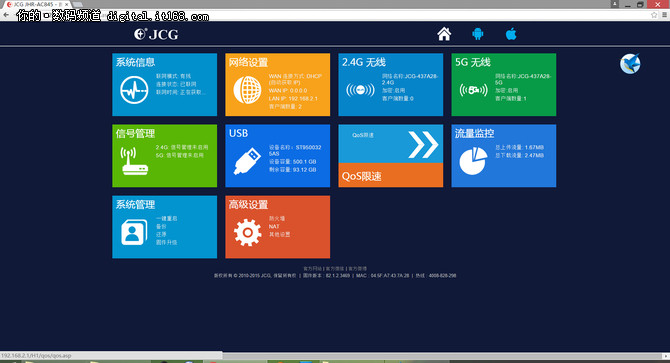The height and width of the screenshot is (363, 670).
Task: Open the browser menu icon
Action: pos(664,15)
